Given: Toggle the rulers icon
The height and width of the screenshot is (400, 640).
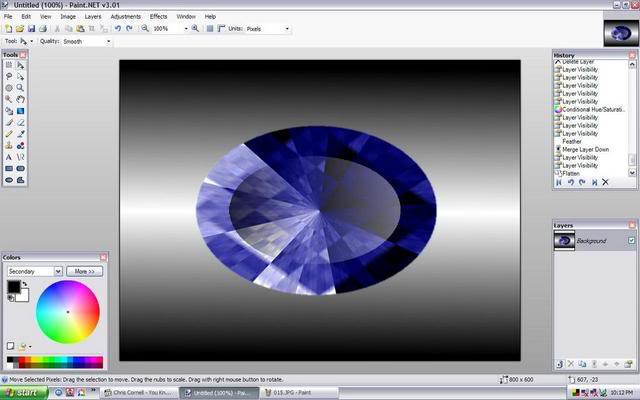Looking at the screenshot, I should point(221,29).
